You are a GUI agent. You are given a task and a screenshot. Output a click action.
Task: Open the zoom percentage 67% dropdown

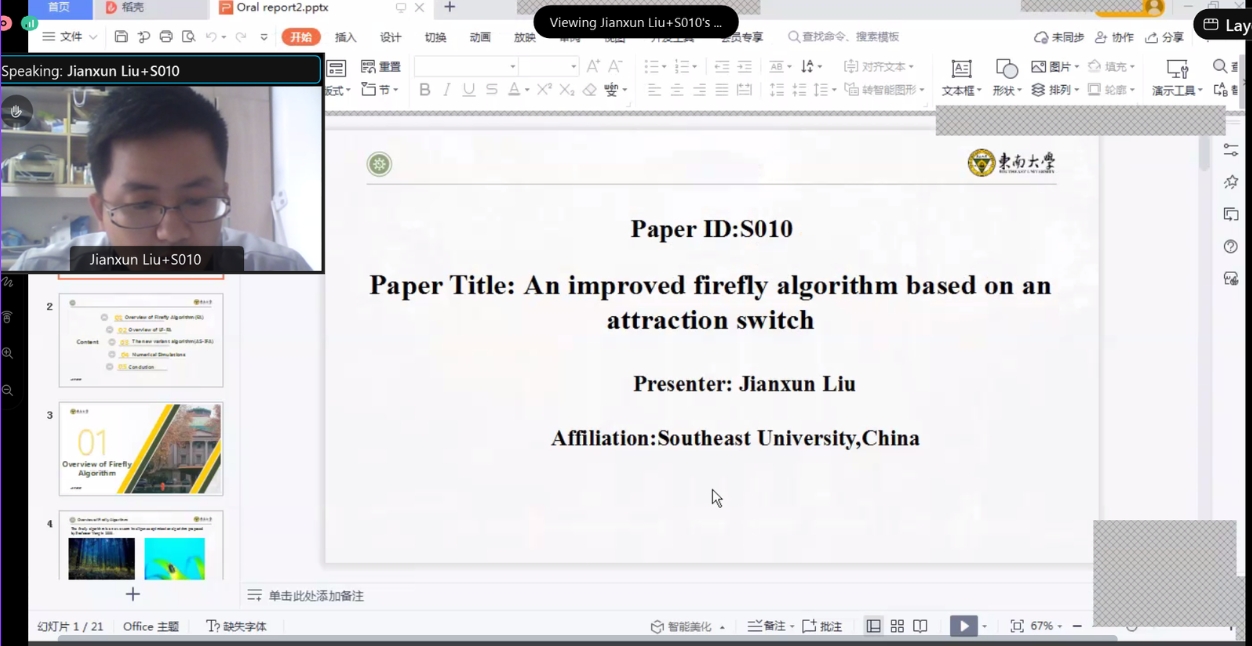point(1046,626)
